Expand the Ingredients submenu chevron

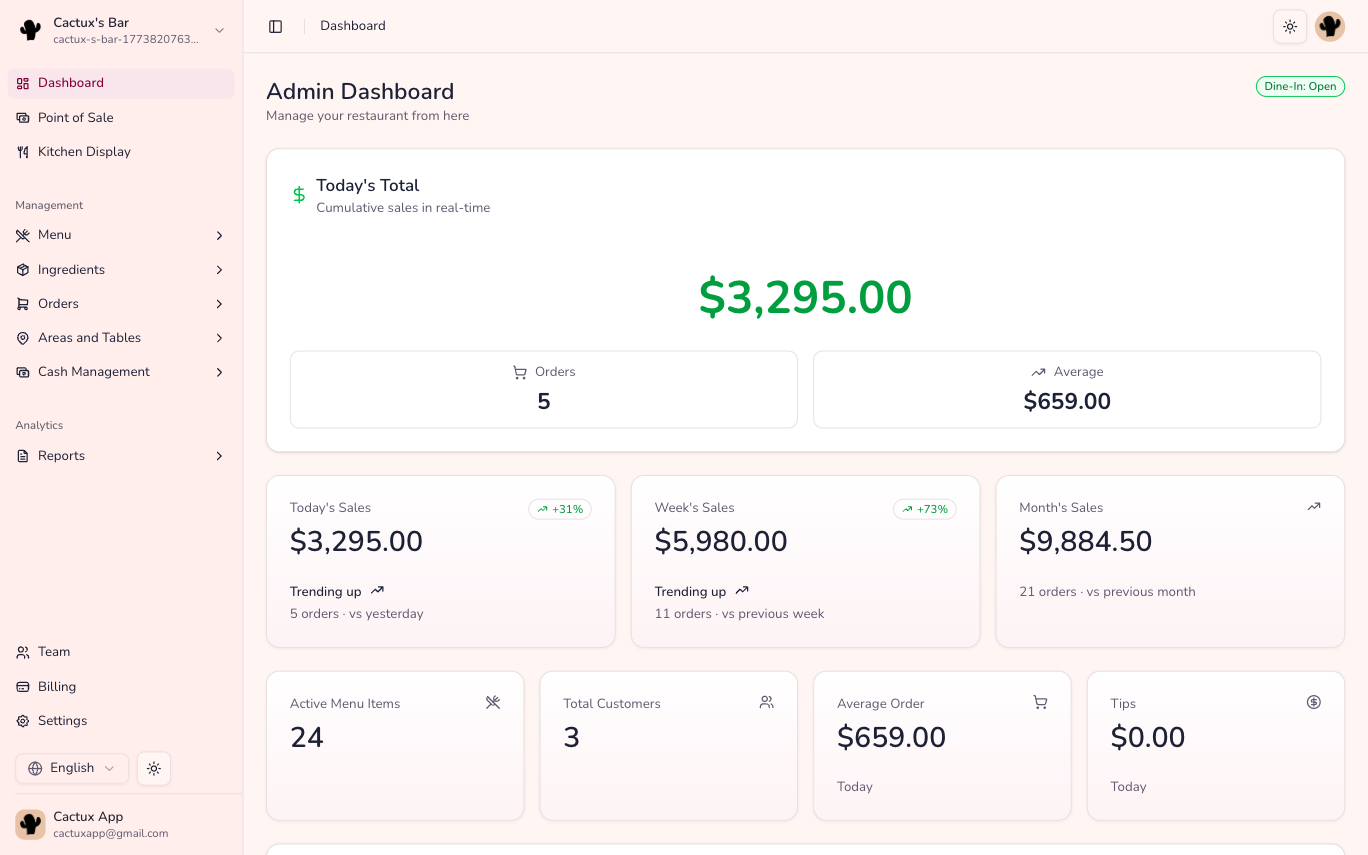point(219,270)
